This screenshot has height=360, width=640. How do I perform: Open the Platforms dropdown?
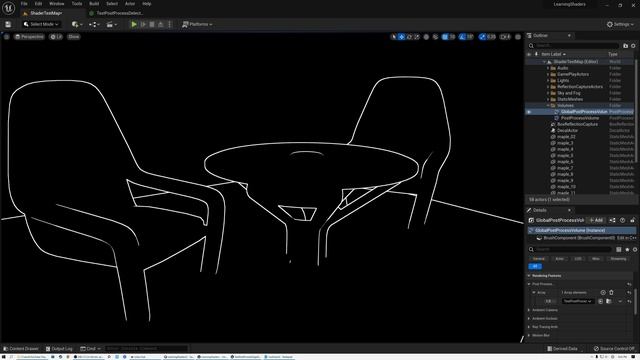(x=197, y=24)
